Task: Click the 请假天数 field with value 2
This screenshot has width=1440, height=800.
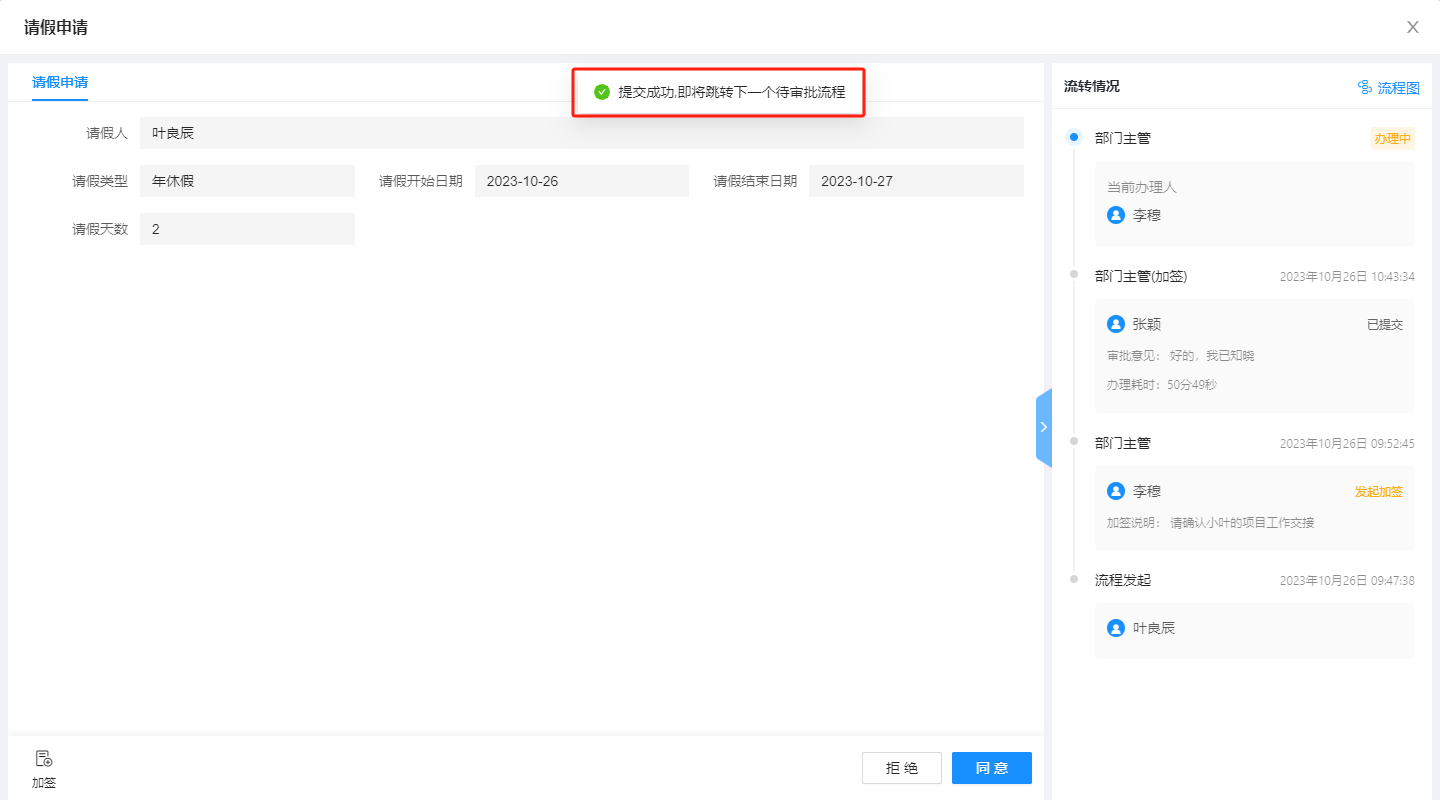Action: coord(247,229)
